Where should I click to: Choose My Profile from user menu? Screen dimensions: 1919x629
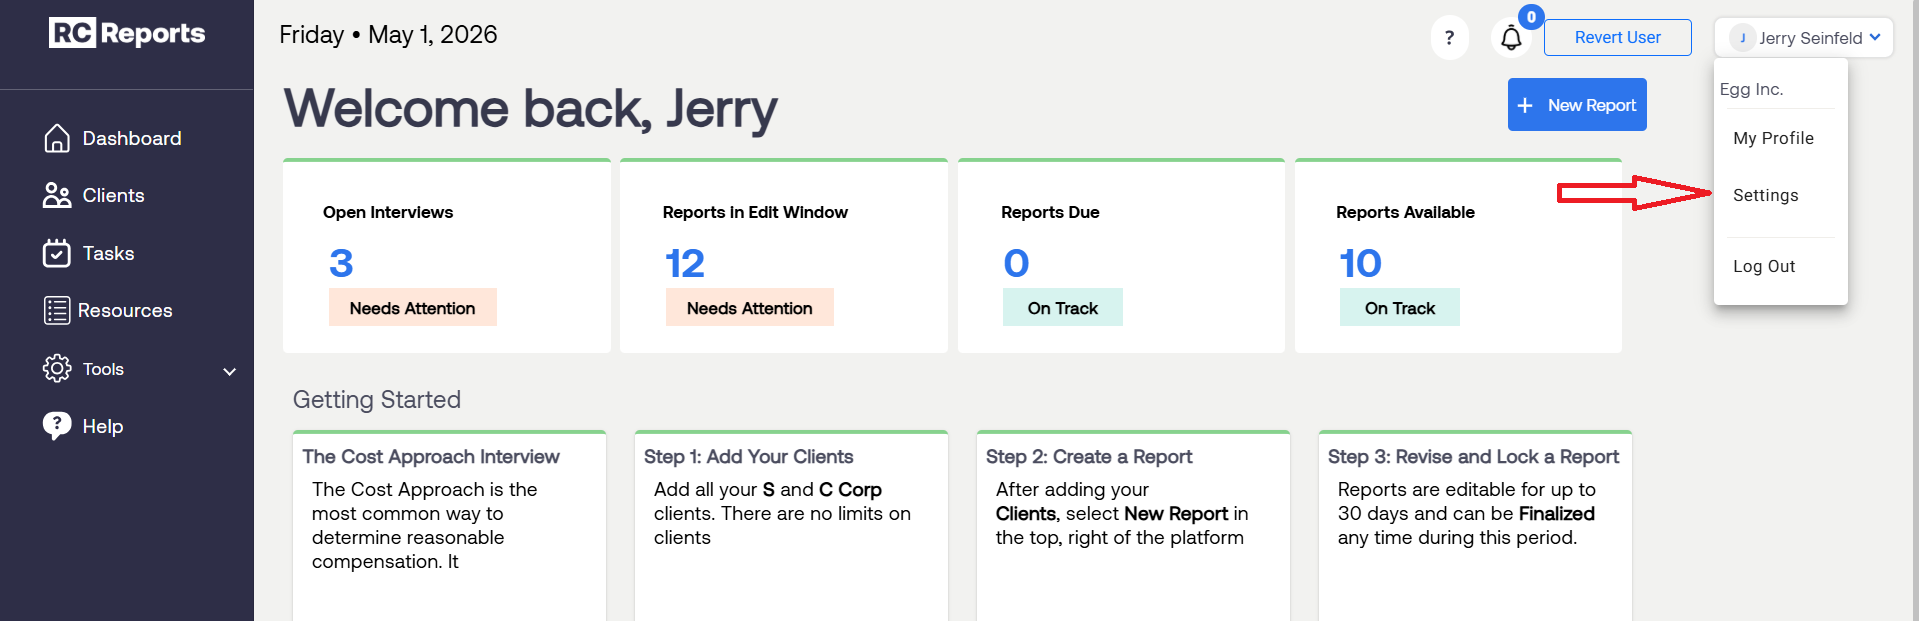point(1773,138)
